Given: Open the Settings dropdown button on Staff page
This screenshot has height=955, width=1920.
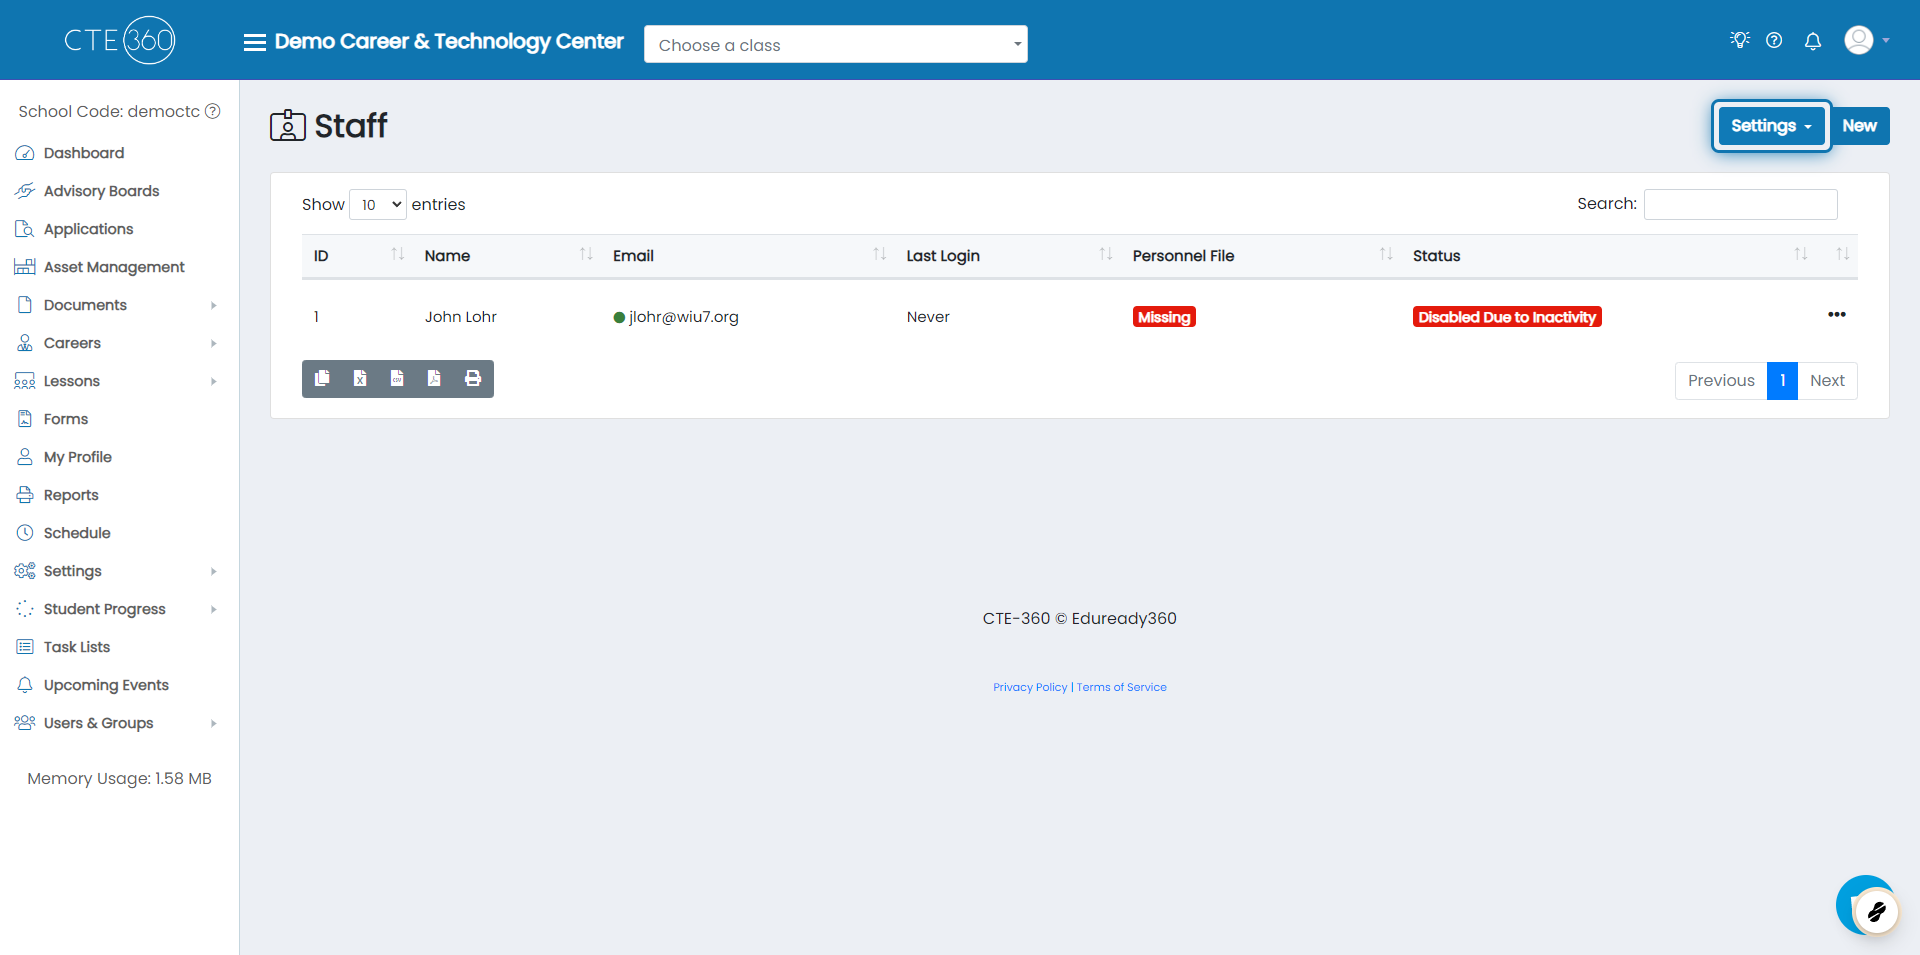Looking at the screenshot, I should pyautogui.click(x=1770, y=126).
